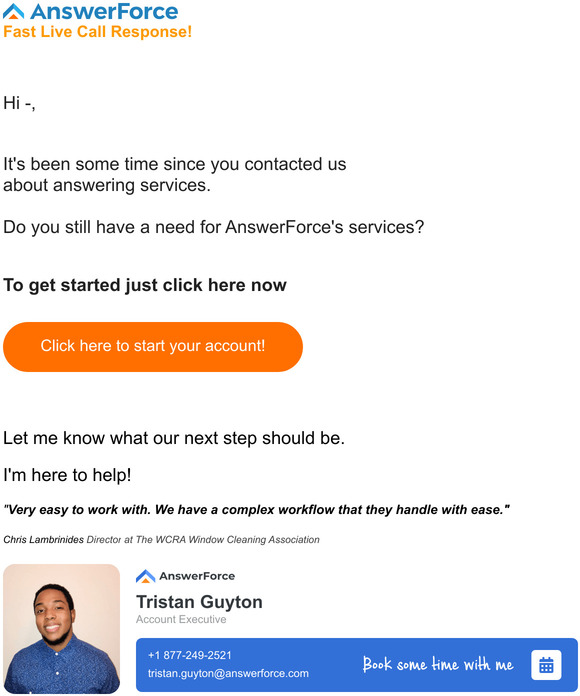Click the small AnswerForce logo icon in signature
580x696 pixels.
point(145,576)
